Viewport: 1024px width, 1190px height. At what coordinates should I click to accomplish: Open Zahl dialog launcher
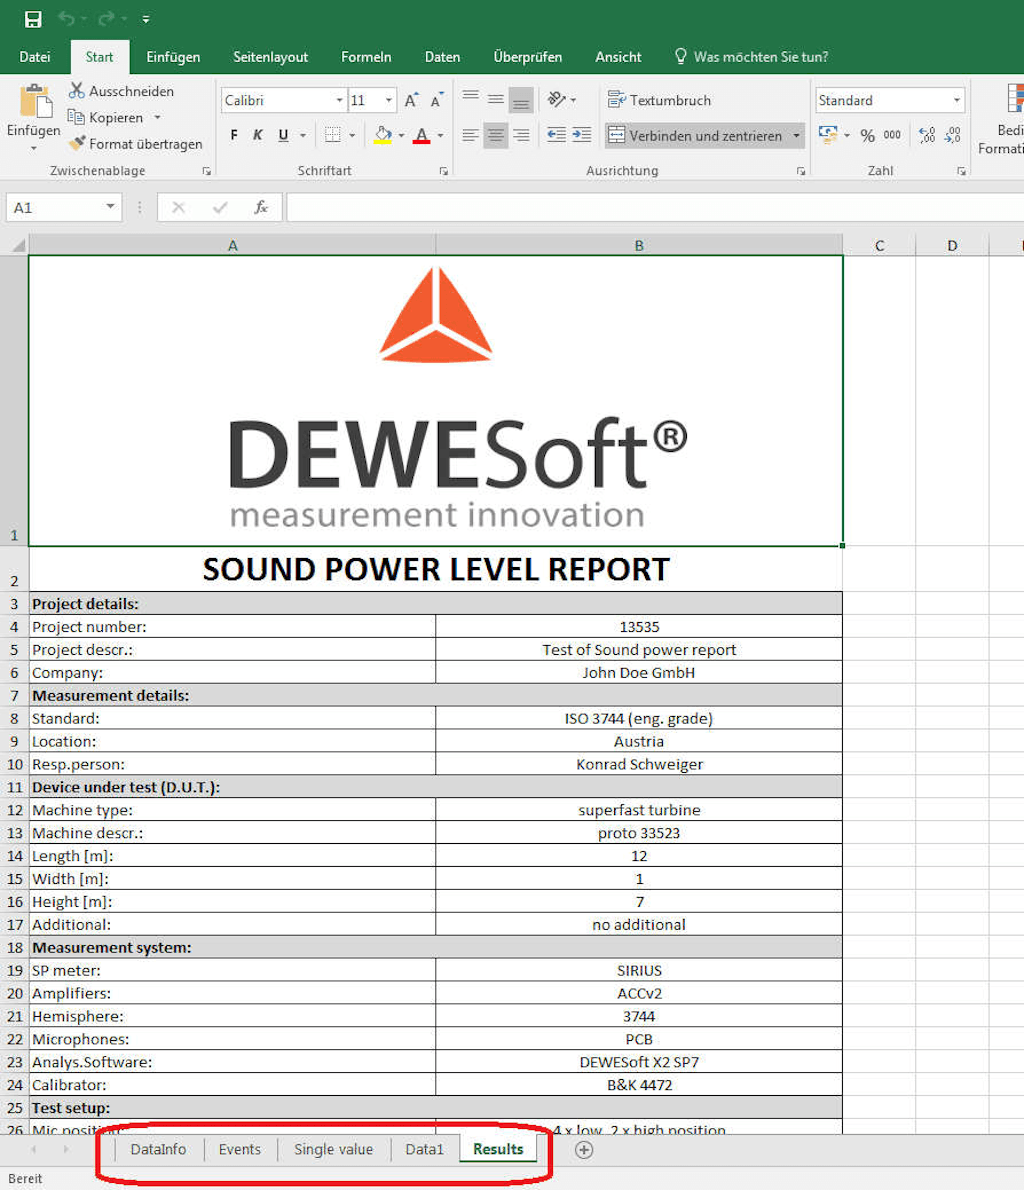click(962, 172)
